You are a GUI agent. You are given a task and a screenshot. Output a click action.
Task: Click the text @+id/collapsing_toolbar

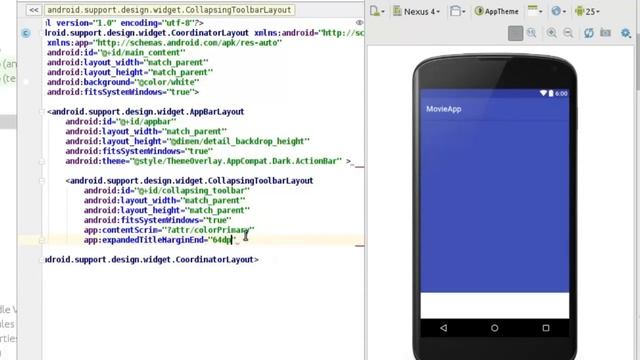coord(192,191)
